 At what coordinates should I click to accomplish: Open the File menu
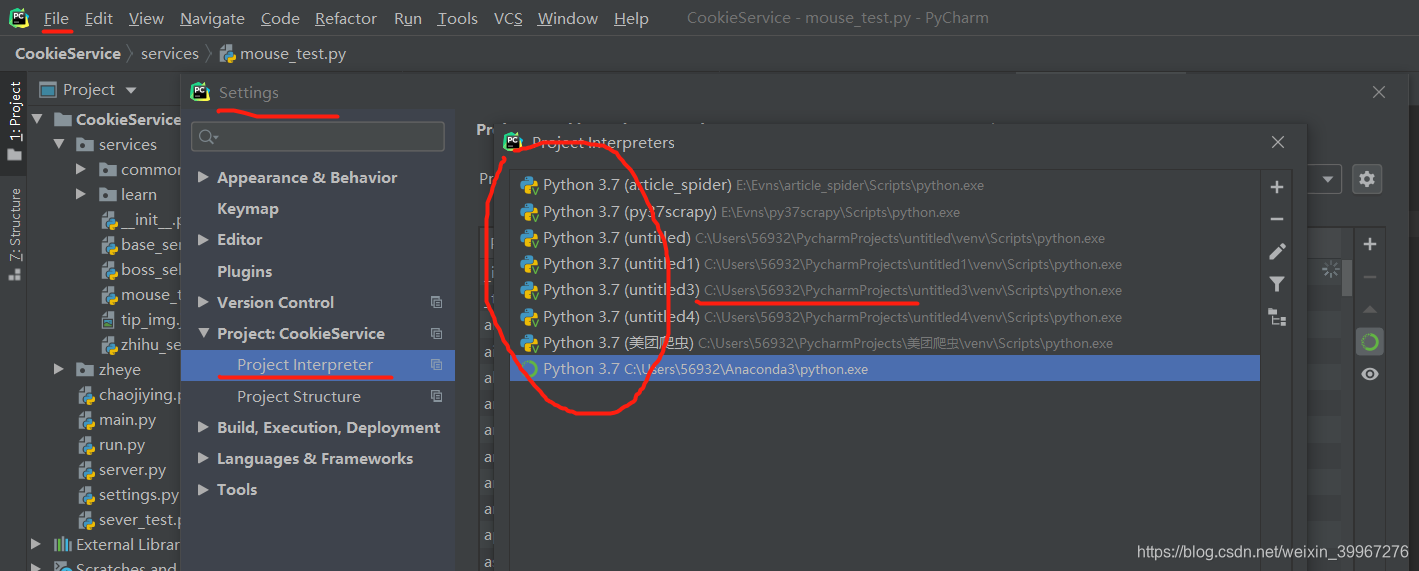(57, 18)
